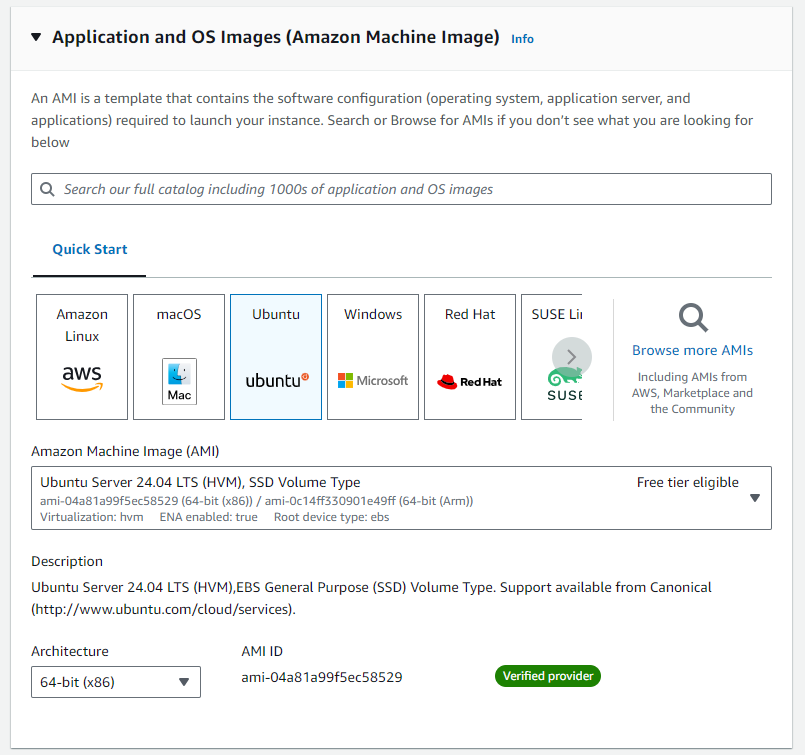
Task: Click the Red Hat logo
Action: pyautogui.click(x=469, y=381)
